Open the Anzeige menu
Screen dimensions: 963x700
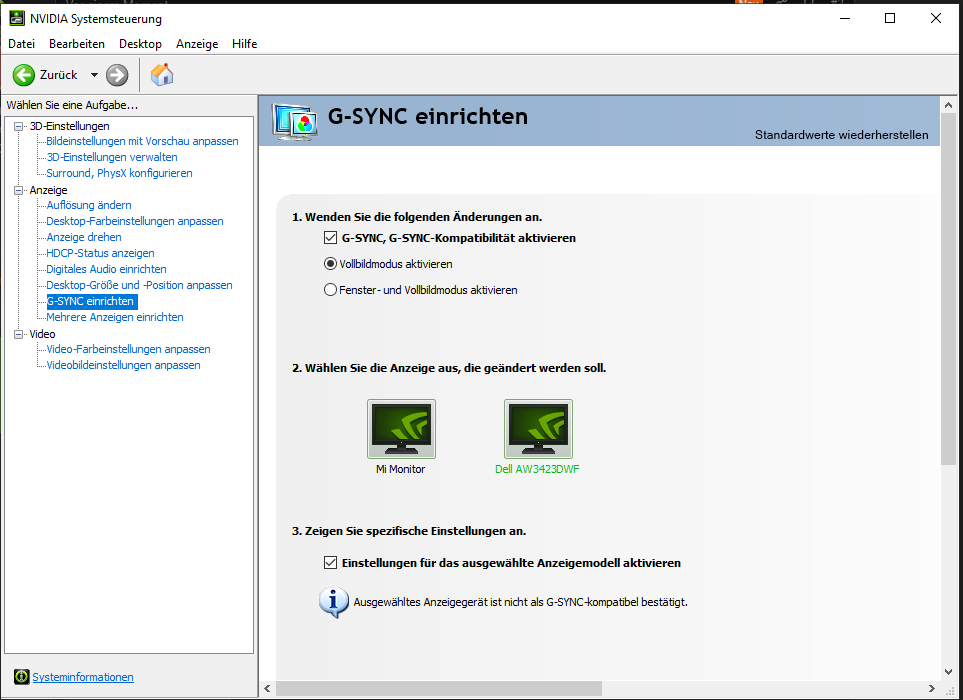[197, 44]
